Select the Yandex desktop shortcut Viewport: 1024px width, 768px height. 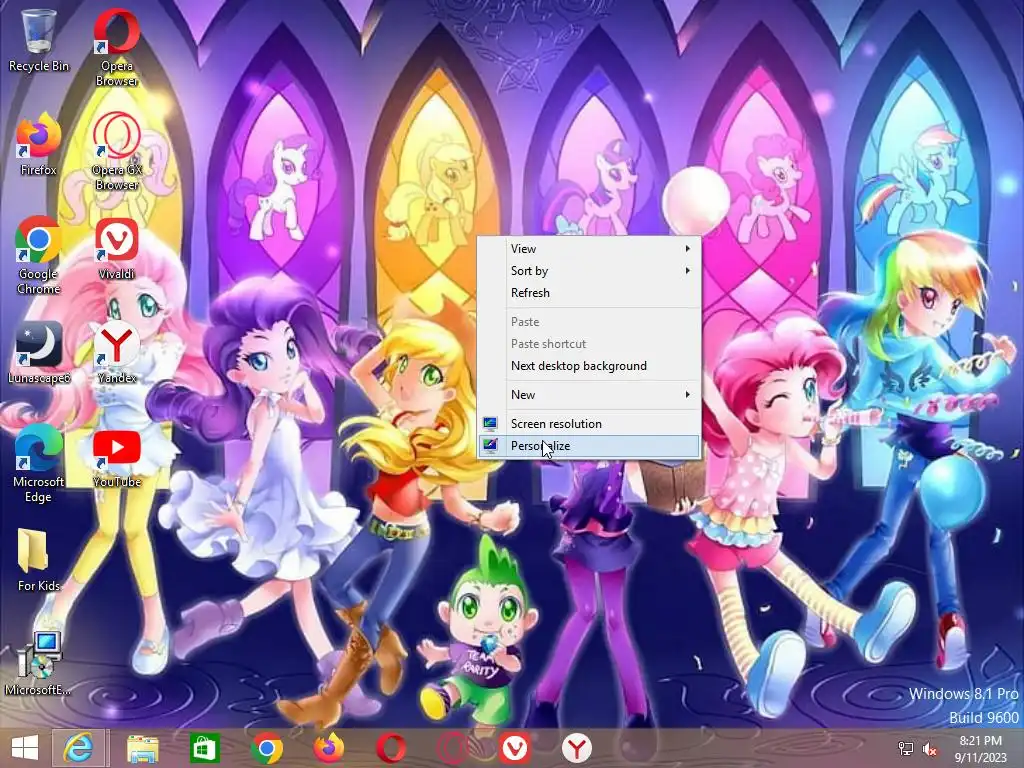tap(116, 352)
